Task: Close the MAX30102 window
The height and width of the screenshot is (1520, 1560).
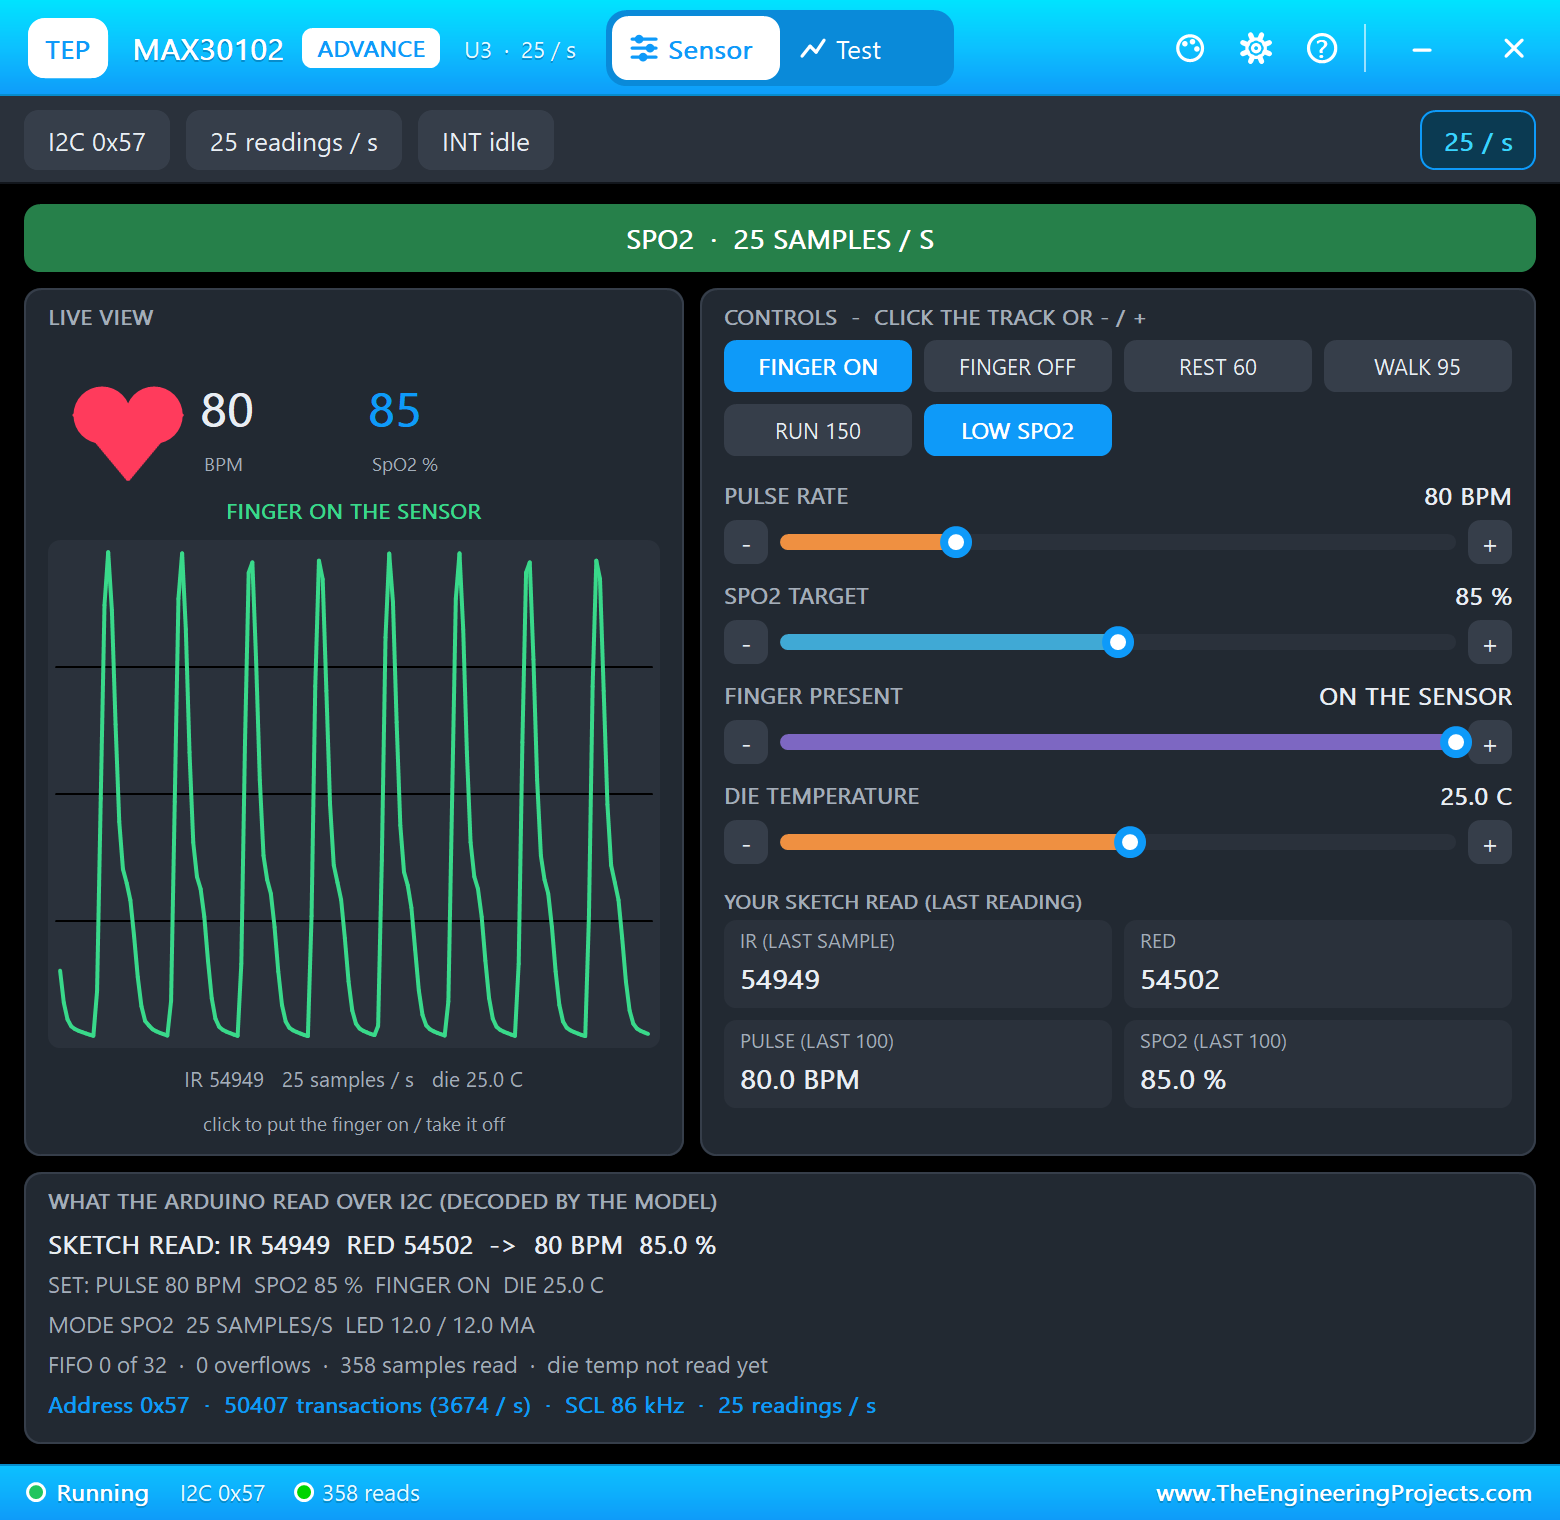Action: coord(1514,48)
